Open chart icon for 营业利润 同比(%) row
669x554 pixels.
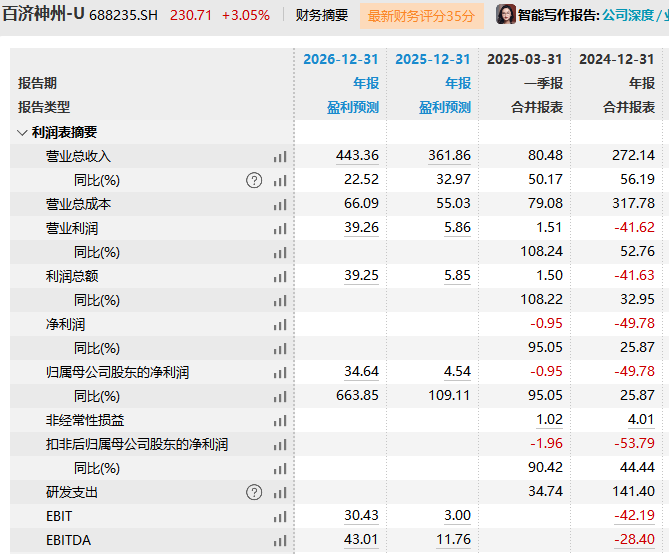coord(280,253)
